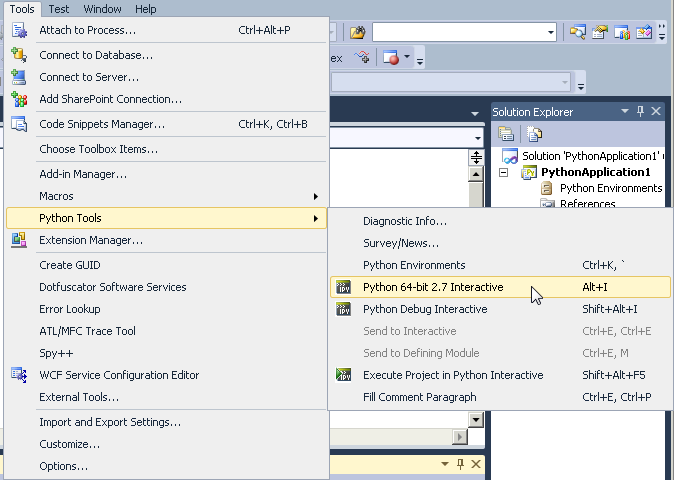
Task: Launch Spy++ from Tools menu
Action: pyautogui.click(x=166, y=353)
